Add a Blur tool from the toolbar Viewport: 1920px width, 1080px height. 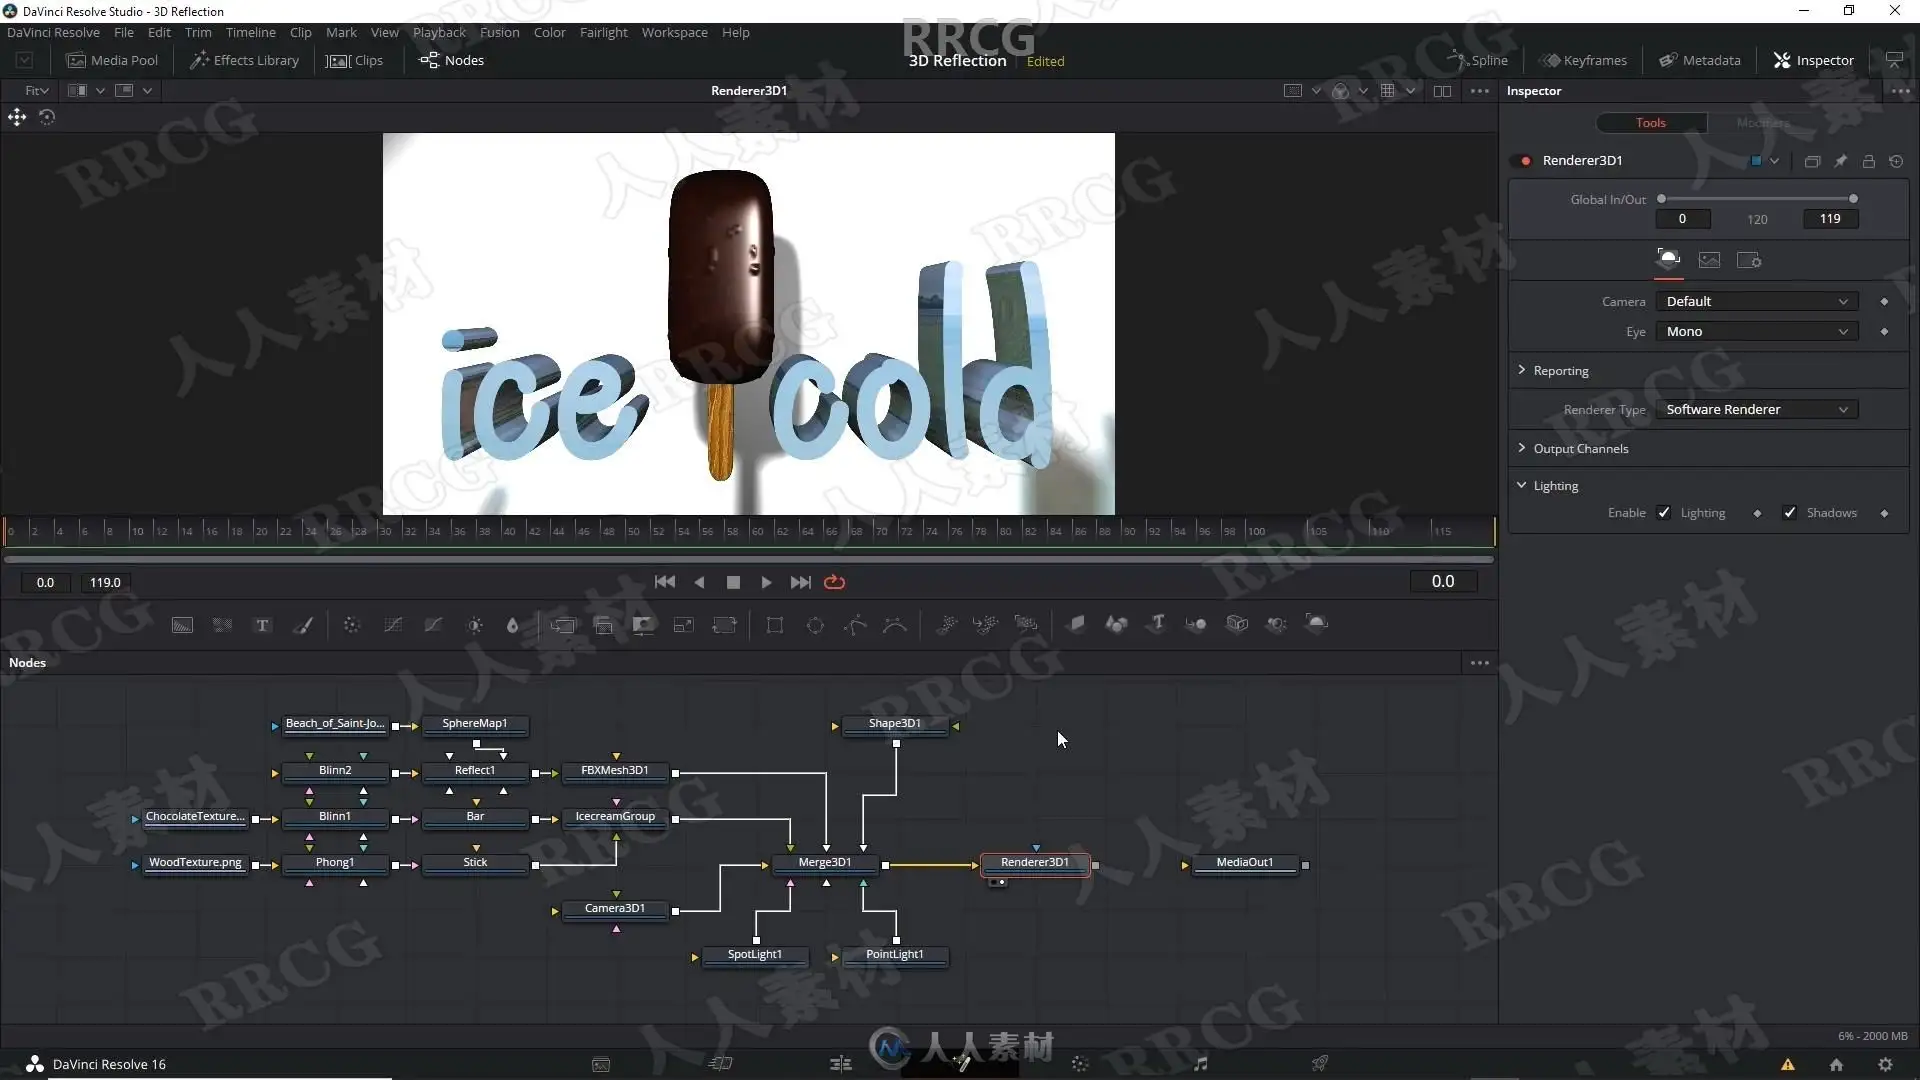coord(512,625)
